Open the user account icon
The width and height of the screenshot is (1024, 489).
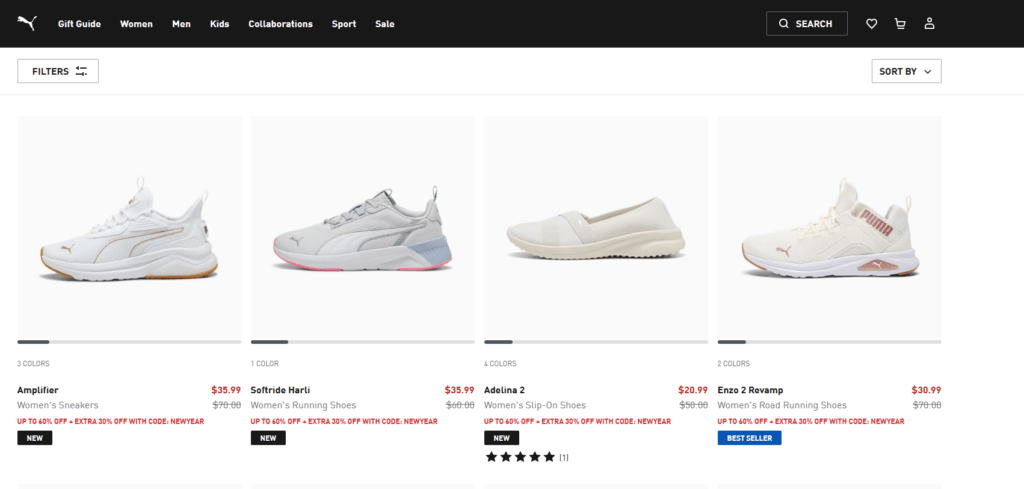point(929,24)
